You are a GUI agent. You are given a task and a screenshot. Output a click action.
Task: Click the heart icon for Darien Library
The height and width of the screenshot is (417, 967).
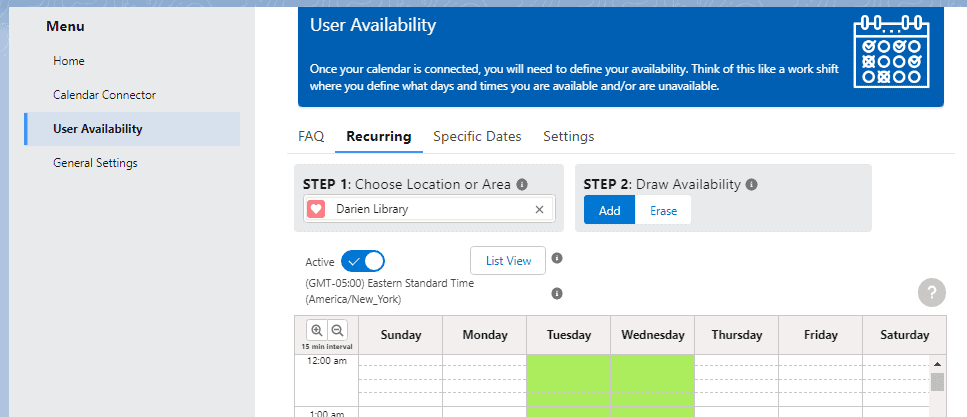tap(316, 209)
